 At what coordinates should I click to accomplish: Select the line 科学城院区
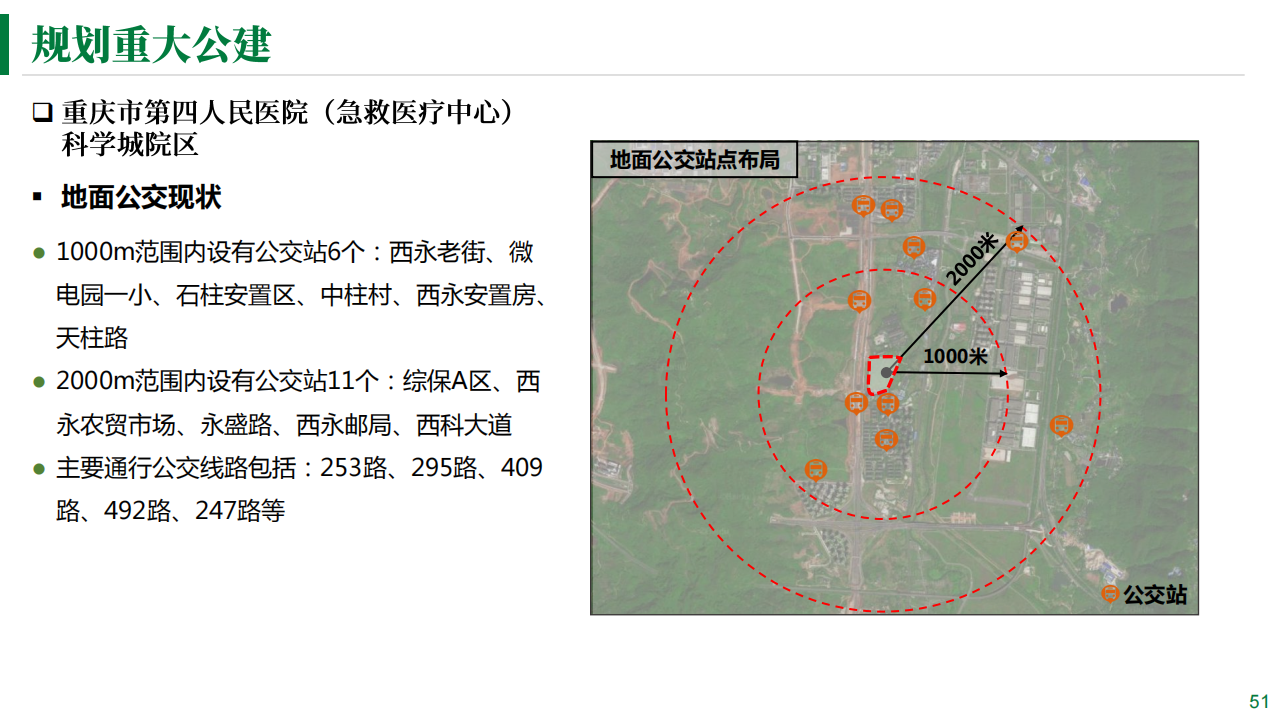pos(130,145)
